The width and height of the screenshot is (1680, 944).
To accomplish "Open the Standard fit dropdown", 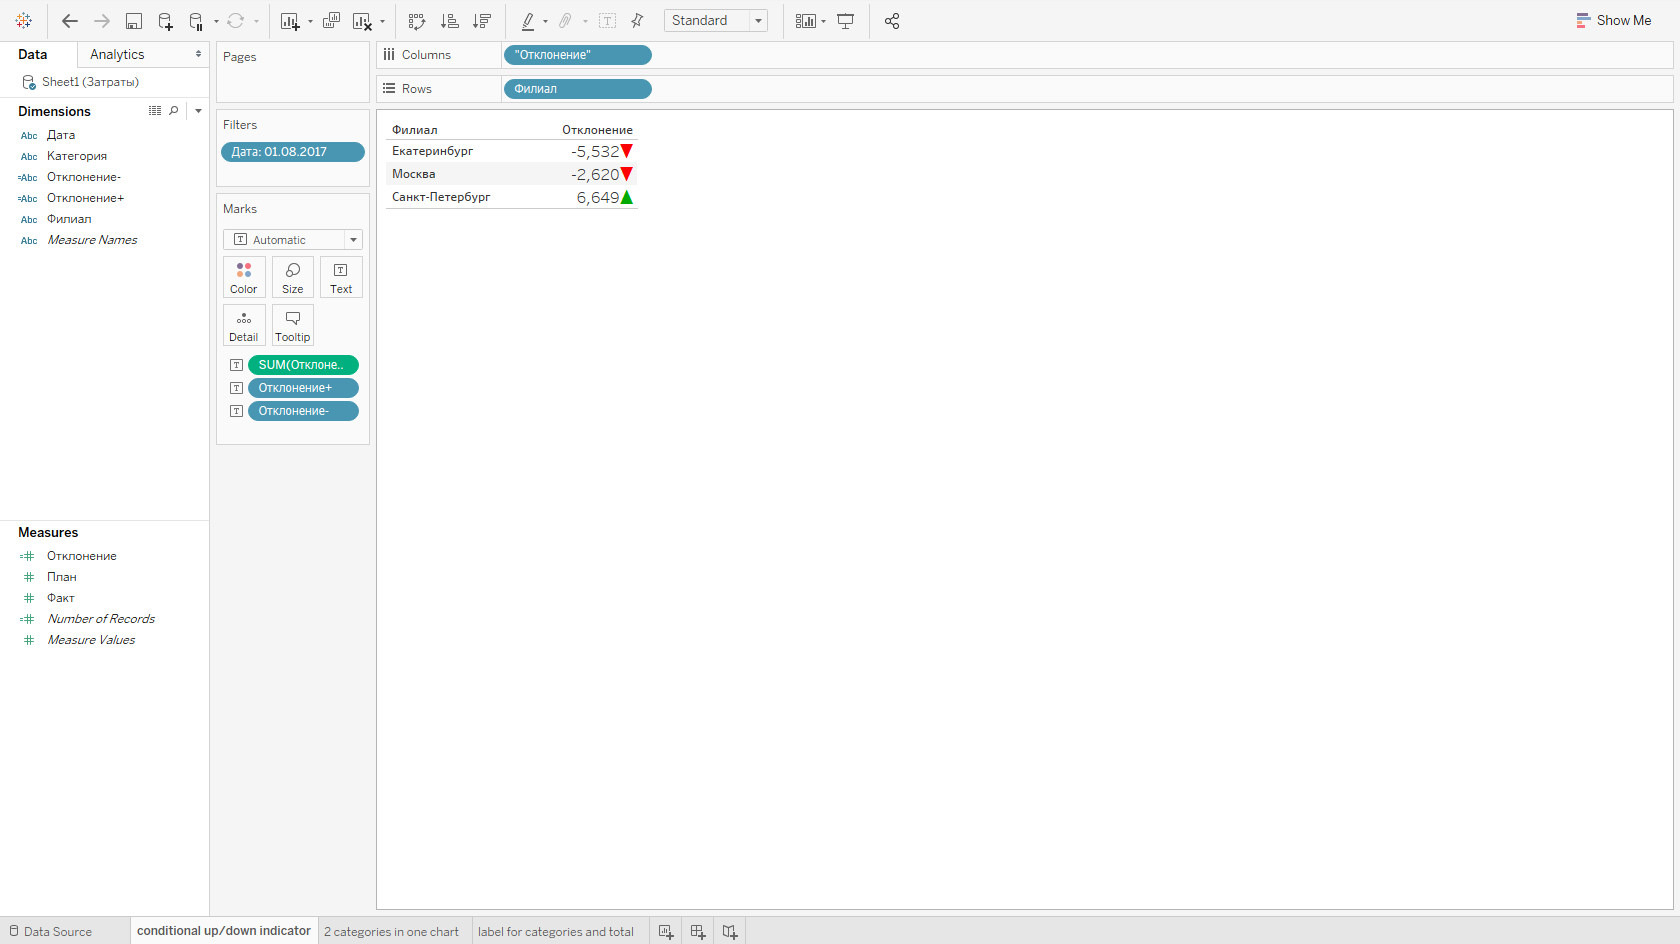I will pyautogui.click(x=716, y=21).
